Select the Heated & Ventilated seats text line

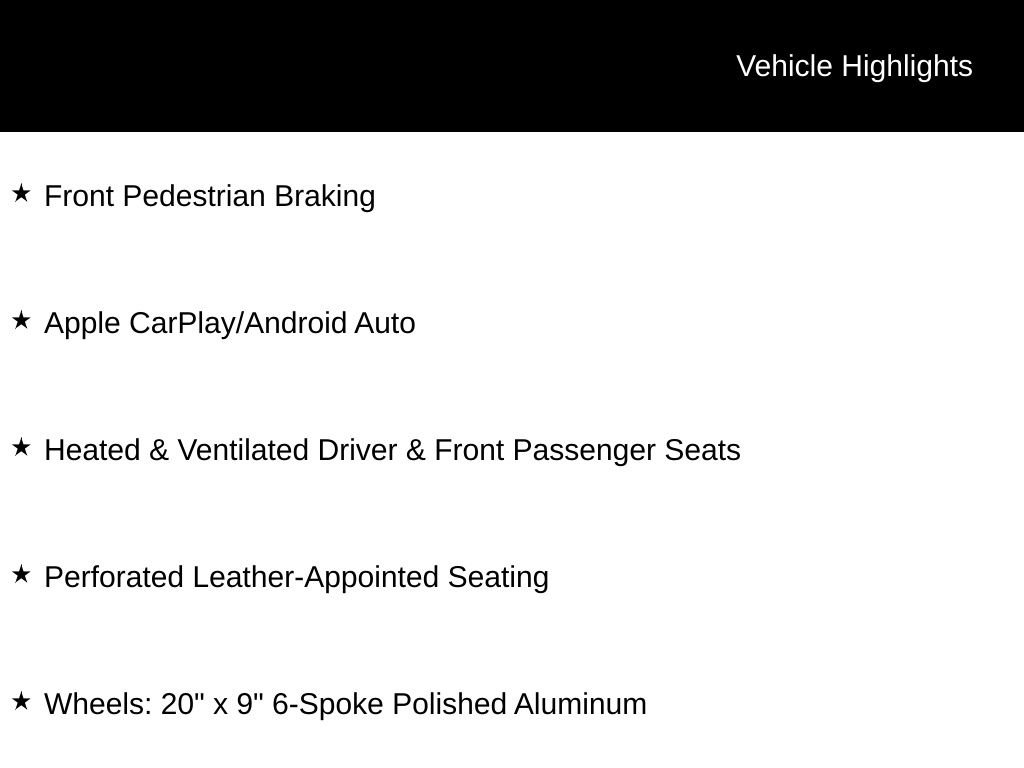point(392,450)
